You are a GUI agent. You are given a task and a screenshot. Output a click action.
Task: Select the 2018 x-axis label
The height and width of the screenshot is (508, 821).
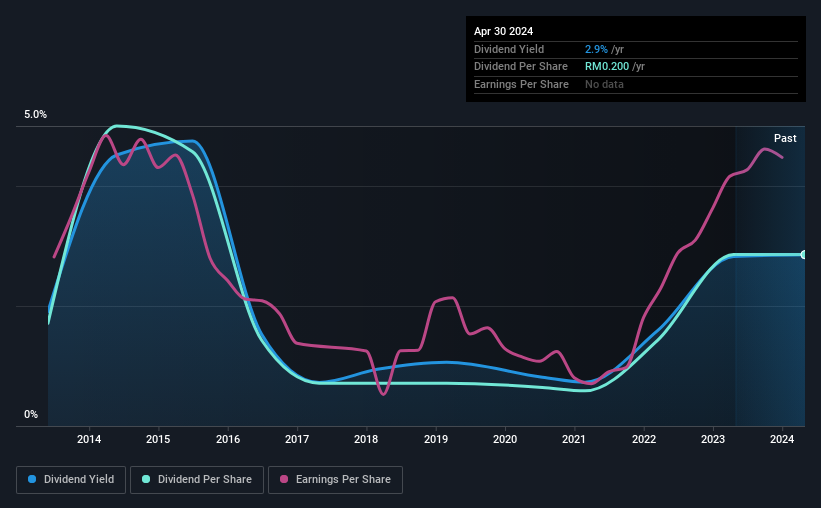pos(366,439)
